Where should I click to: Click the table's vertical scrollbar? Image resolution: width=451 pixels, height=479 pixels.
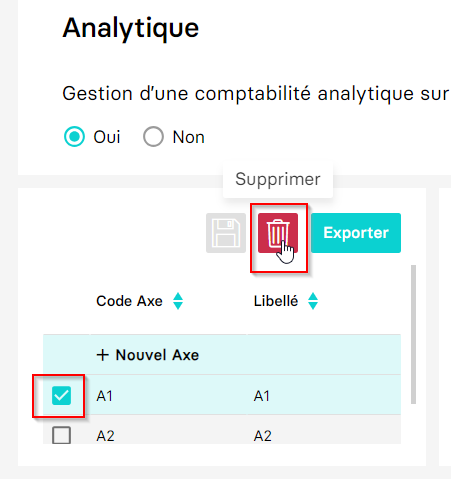click(413, 334)
